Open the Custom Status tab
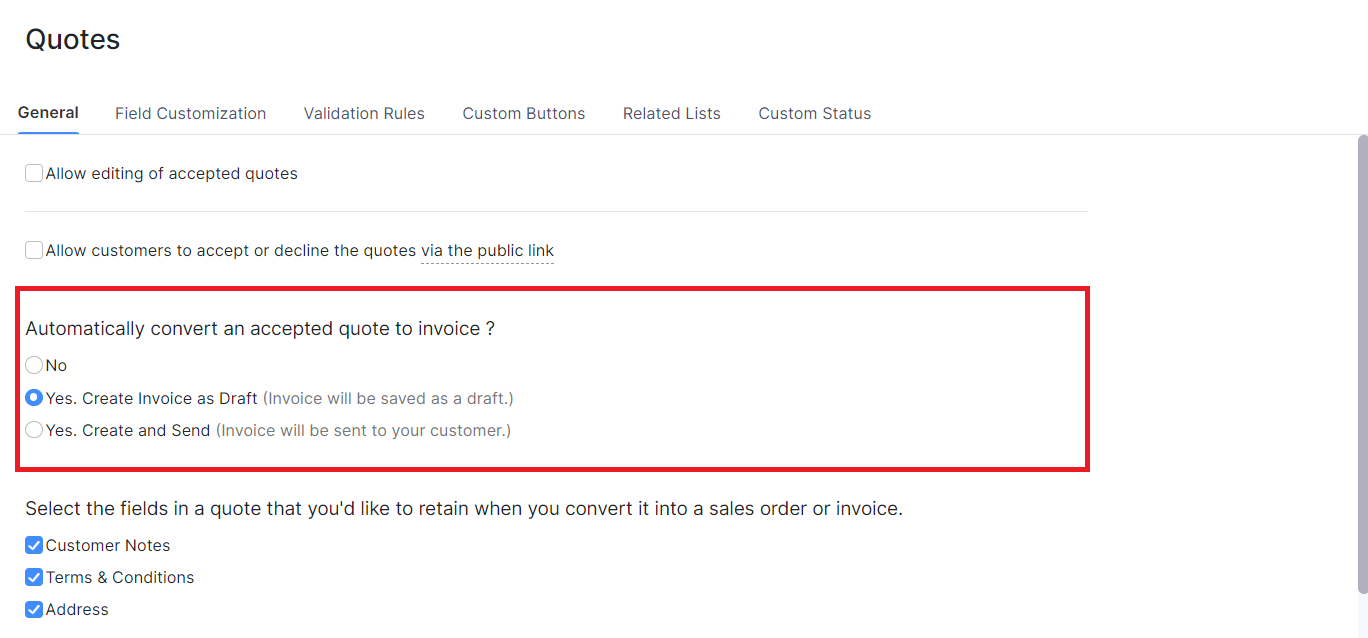The width and height of the screenshot is (1368, 638). tap(814, 114)
